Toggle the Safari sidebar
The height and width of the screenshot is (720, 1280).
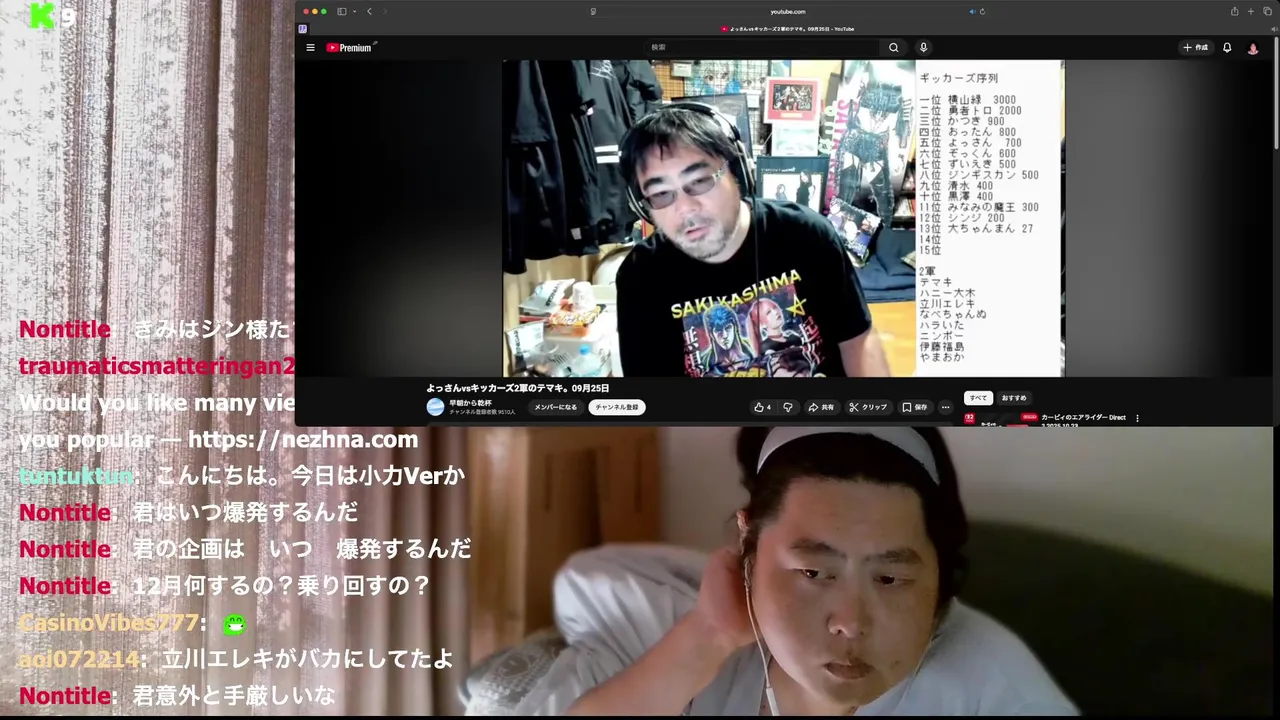pyautogui.click(x=341, y=11)
